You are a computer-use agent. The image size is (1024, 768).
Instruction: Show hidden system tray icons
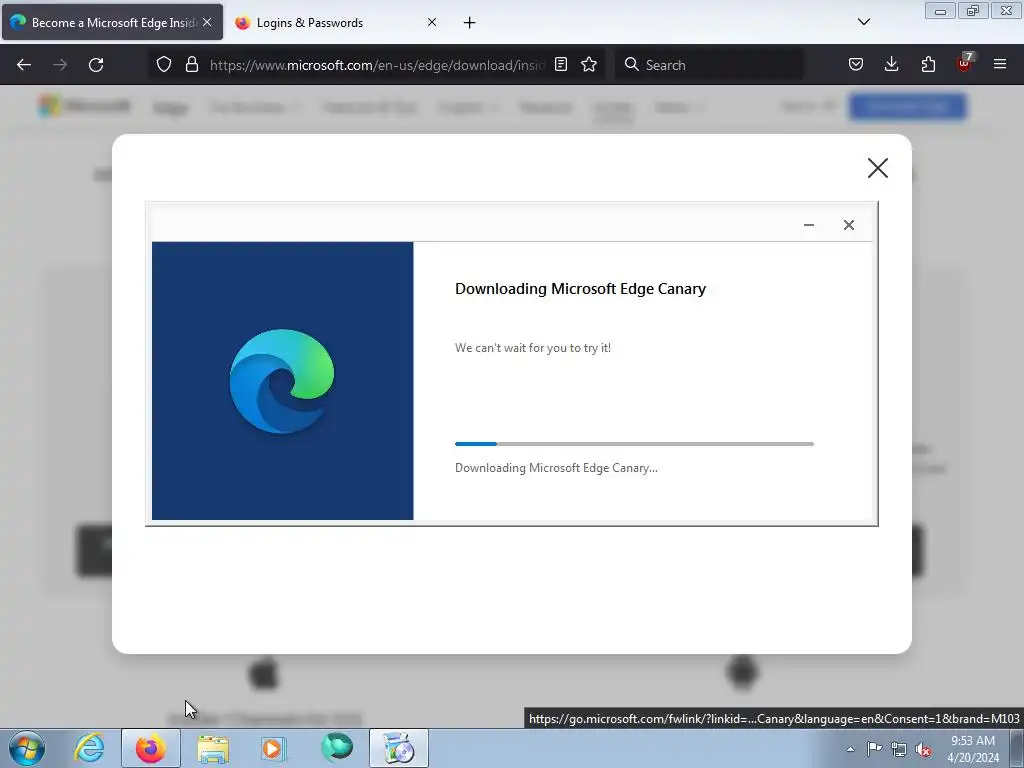click(850, 749)
